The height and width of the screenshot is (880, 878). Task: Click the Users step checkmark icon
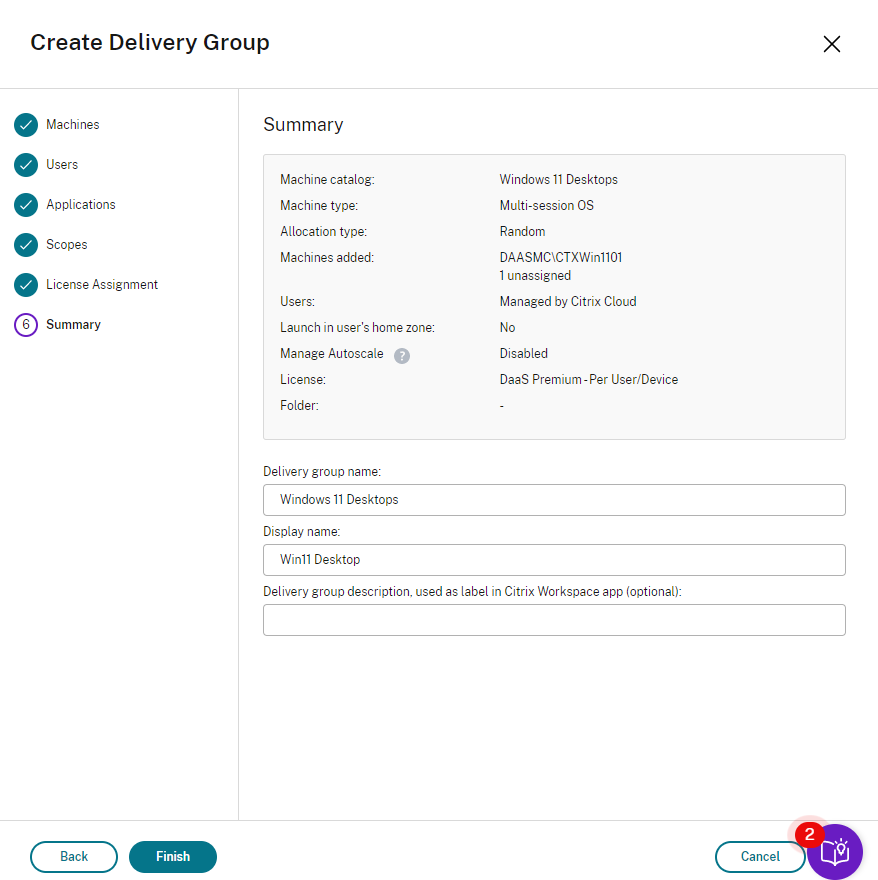(26, 164)
